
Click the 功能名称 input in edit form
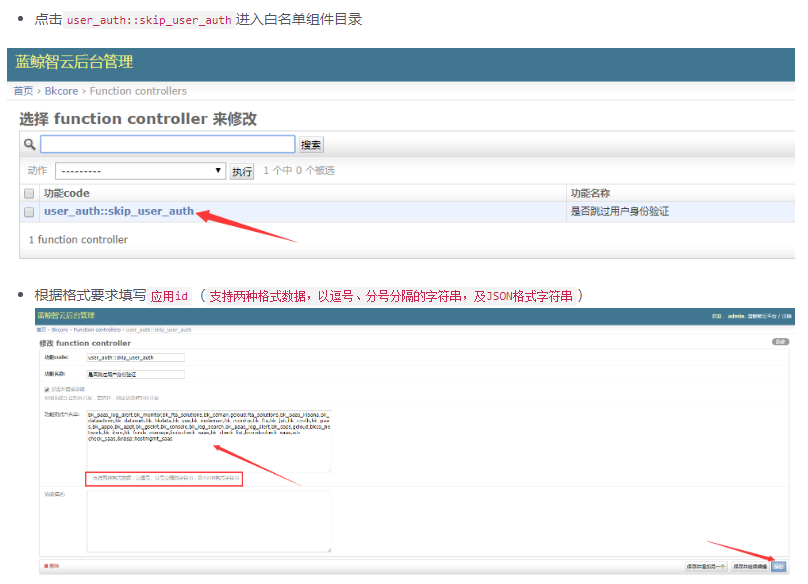[x=136, y=374]
